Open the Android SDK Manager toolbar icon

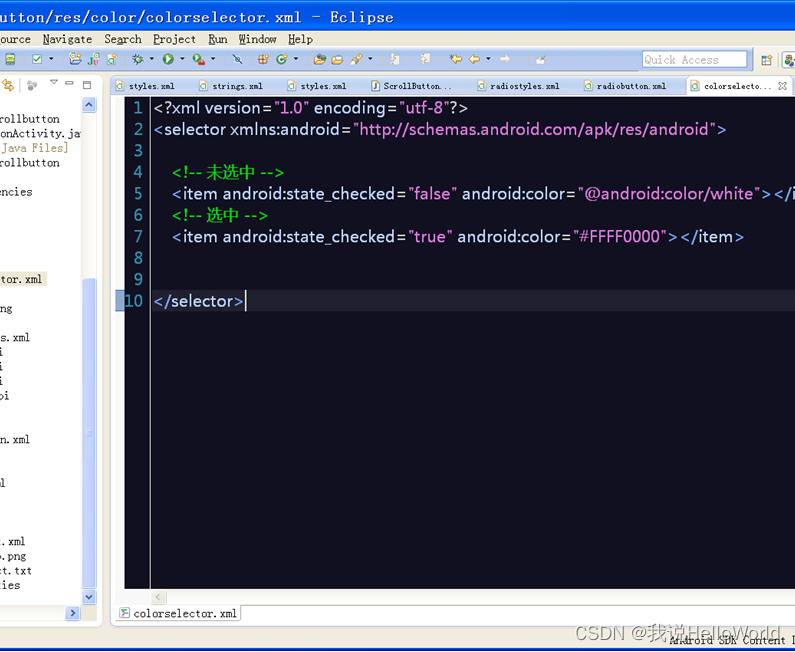10,59
